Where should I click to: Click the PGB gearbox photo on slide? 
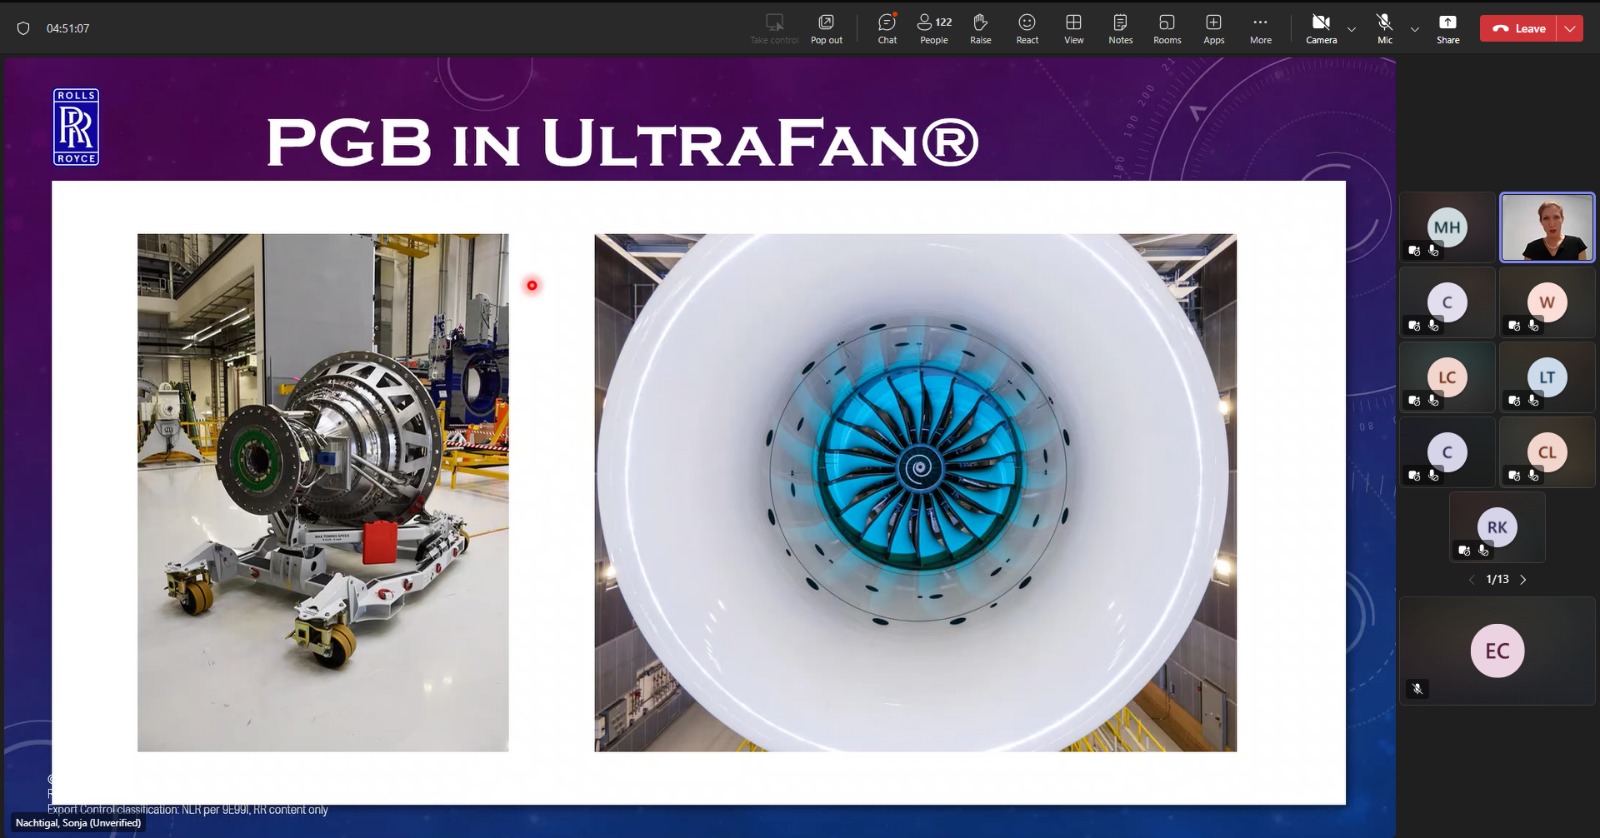click(x=323, y=492)
